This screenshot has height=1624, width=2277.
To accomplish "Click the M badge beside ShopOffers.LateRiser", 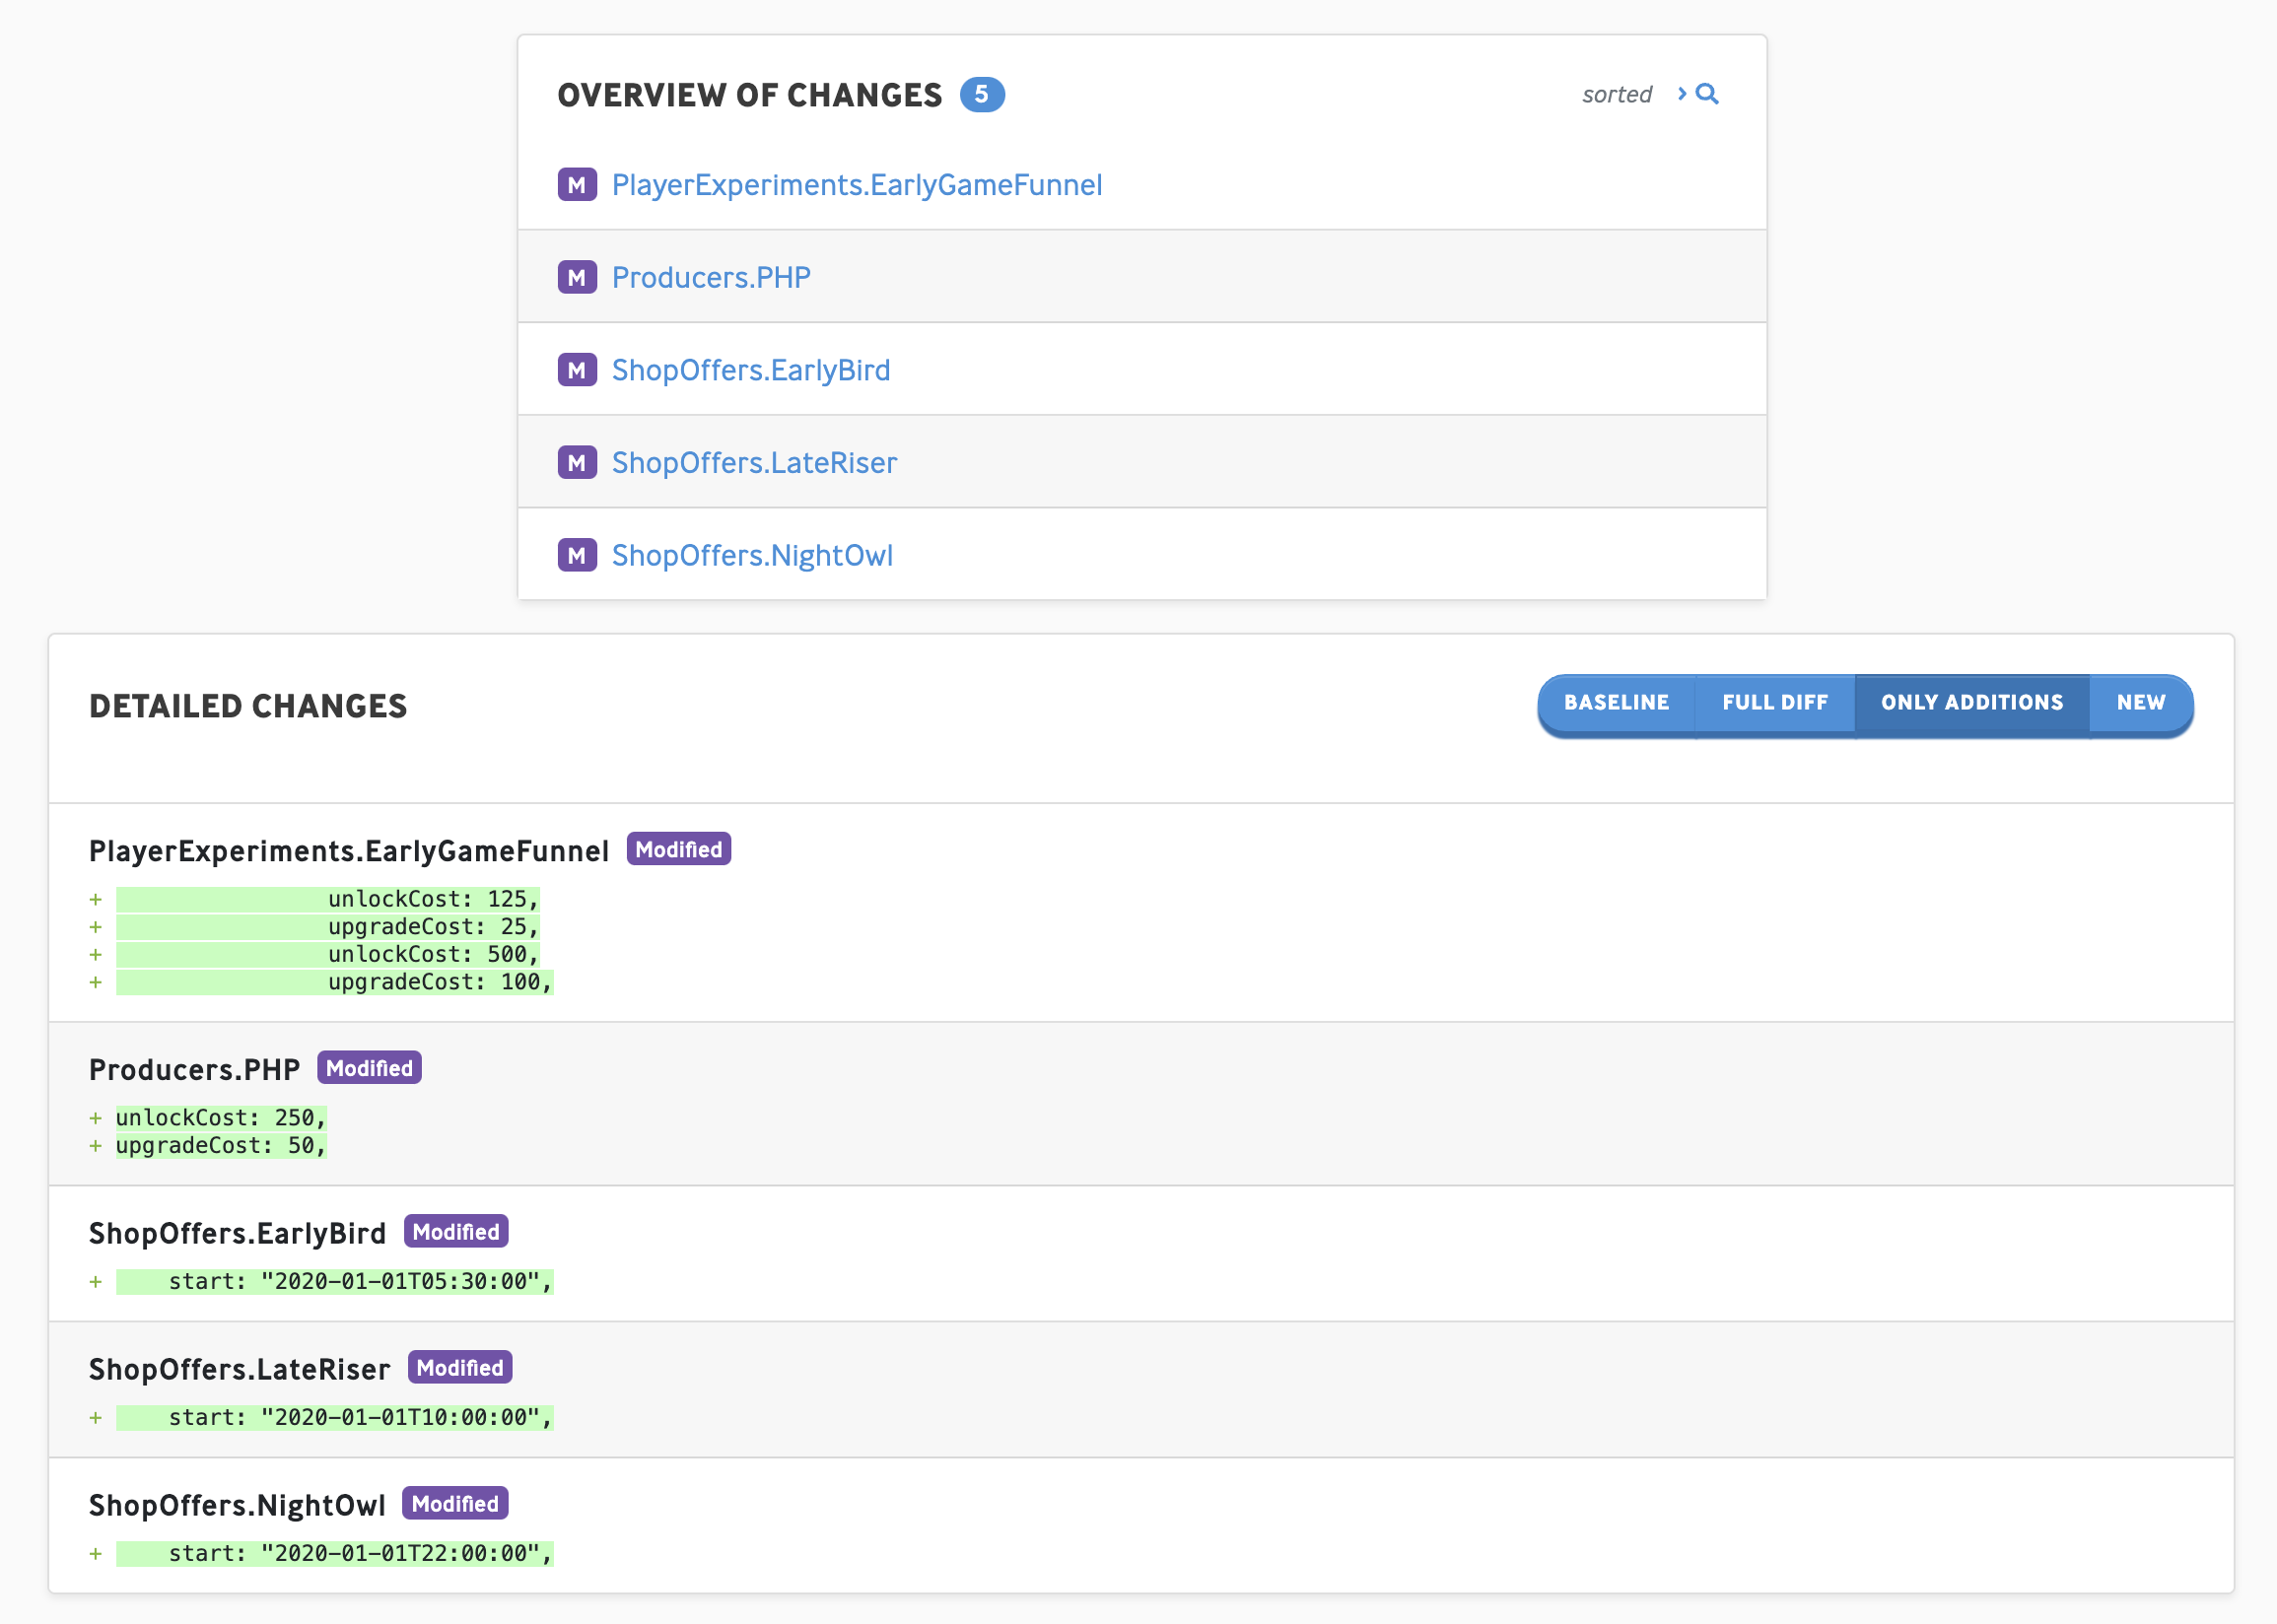I will pyautogui.click(x=577, y=462).
